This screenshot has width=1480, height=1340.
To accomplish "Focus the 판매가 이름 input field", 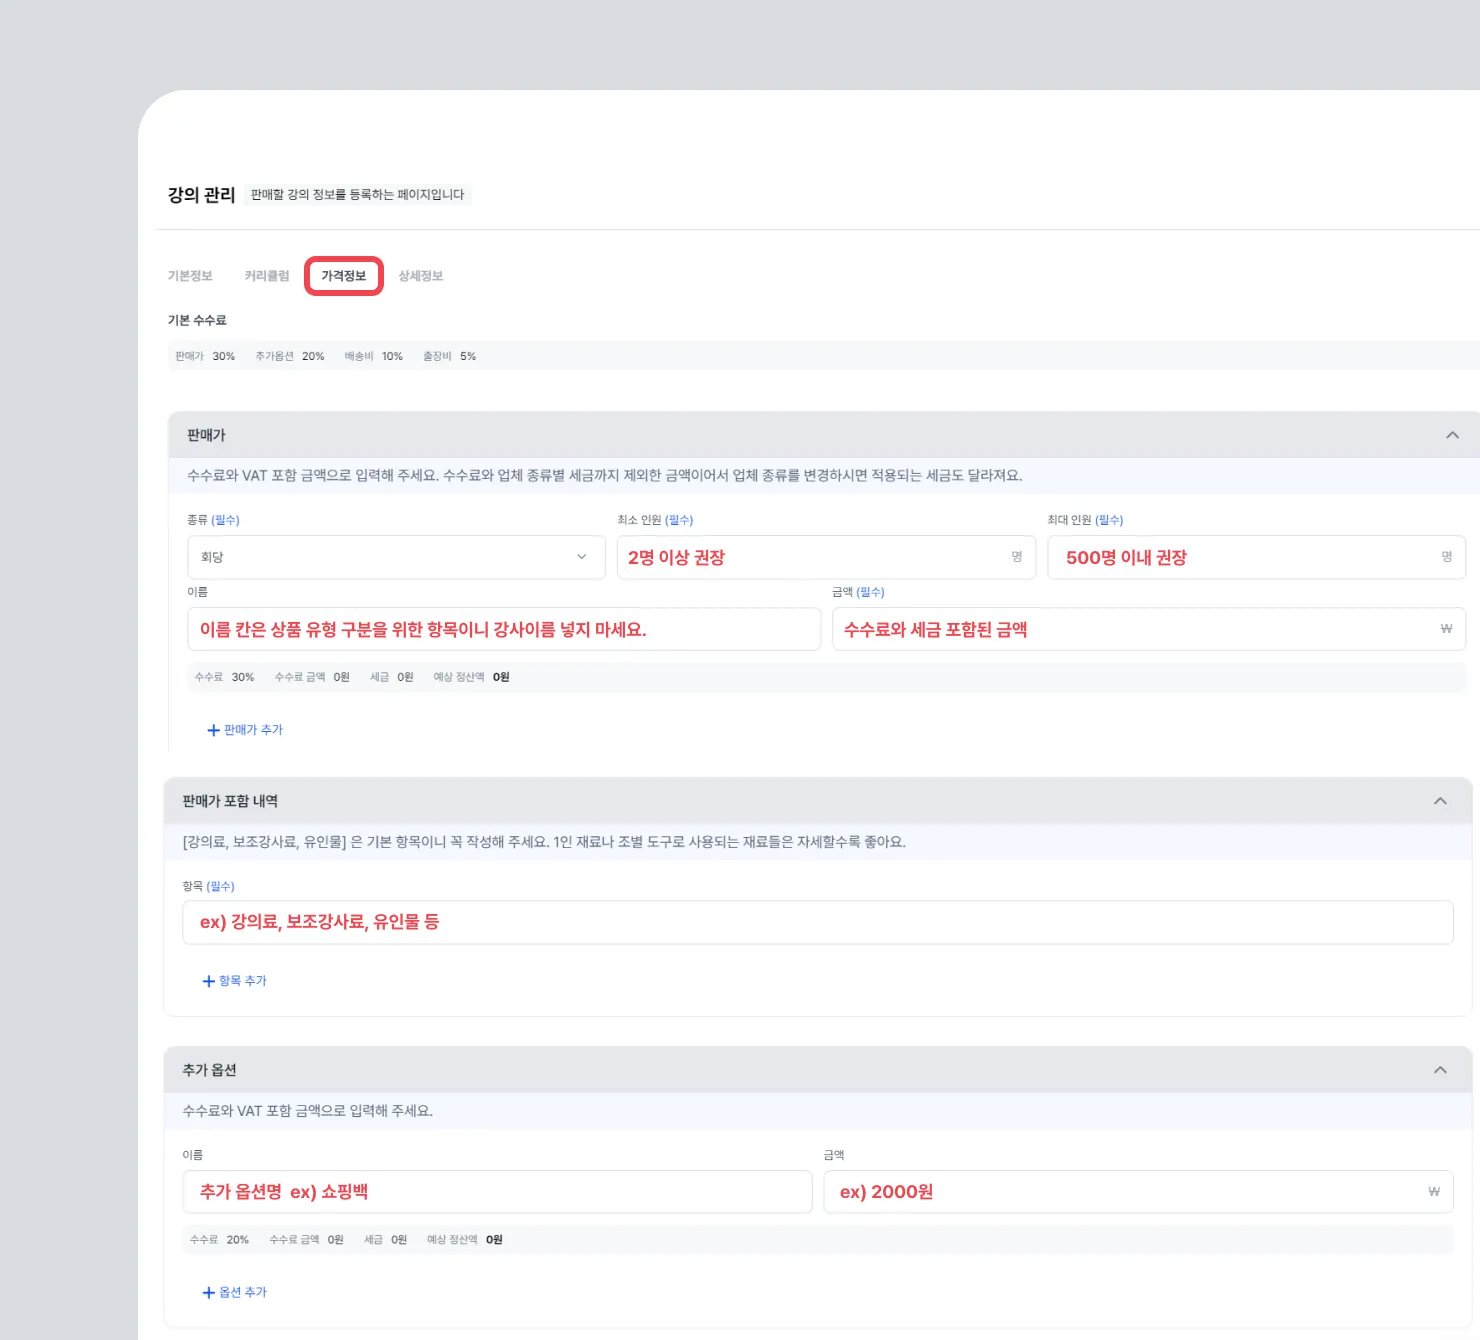I will 504,629.
